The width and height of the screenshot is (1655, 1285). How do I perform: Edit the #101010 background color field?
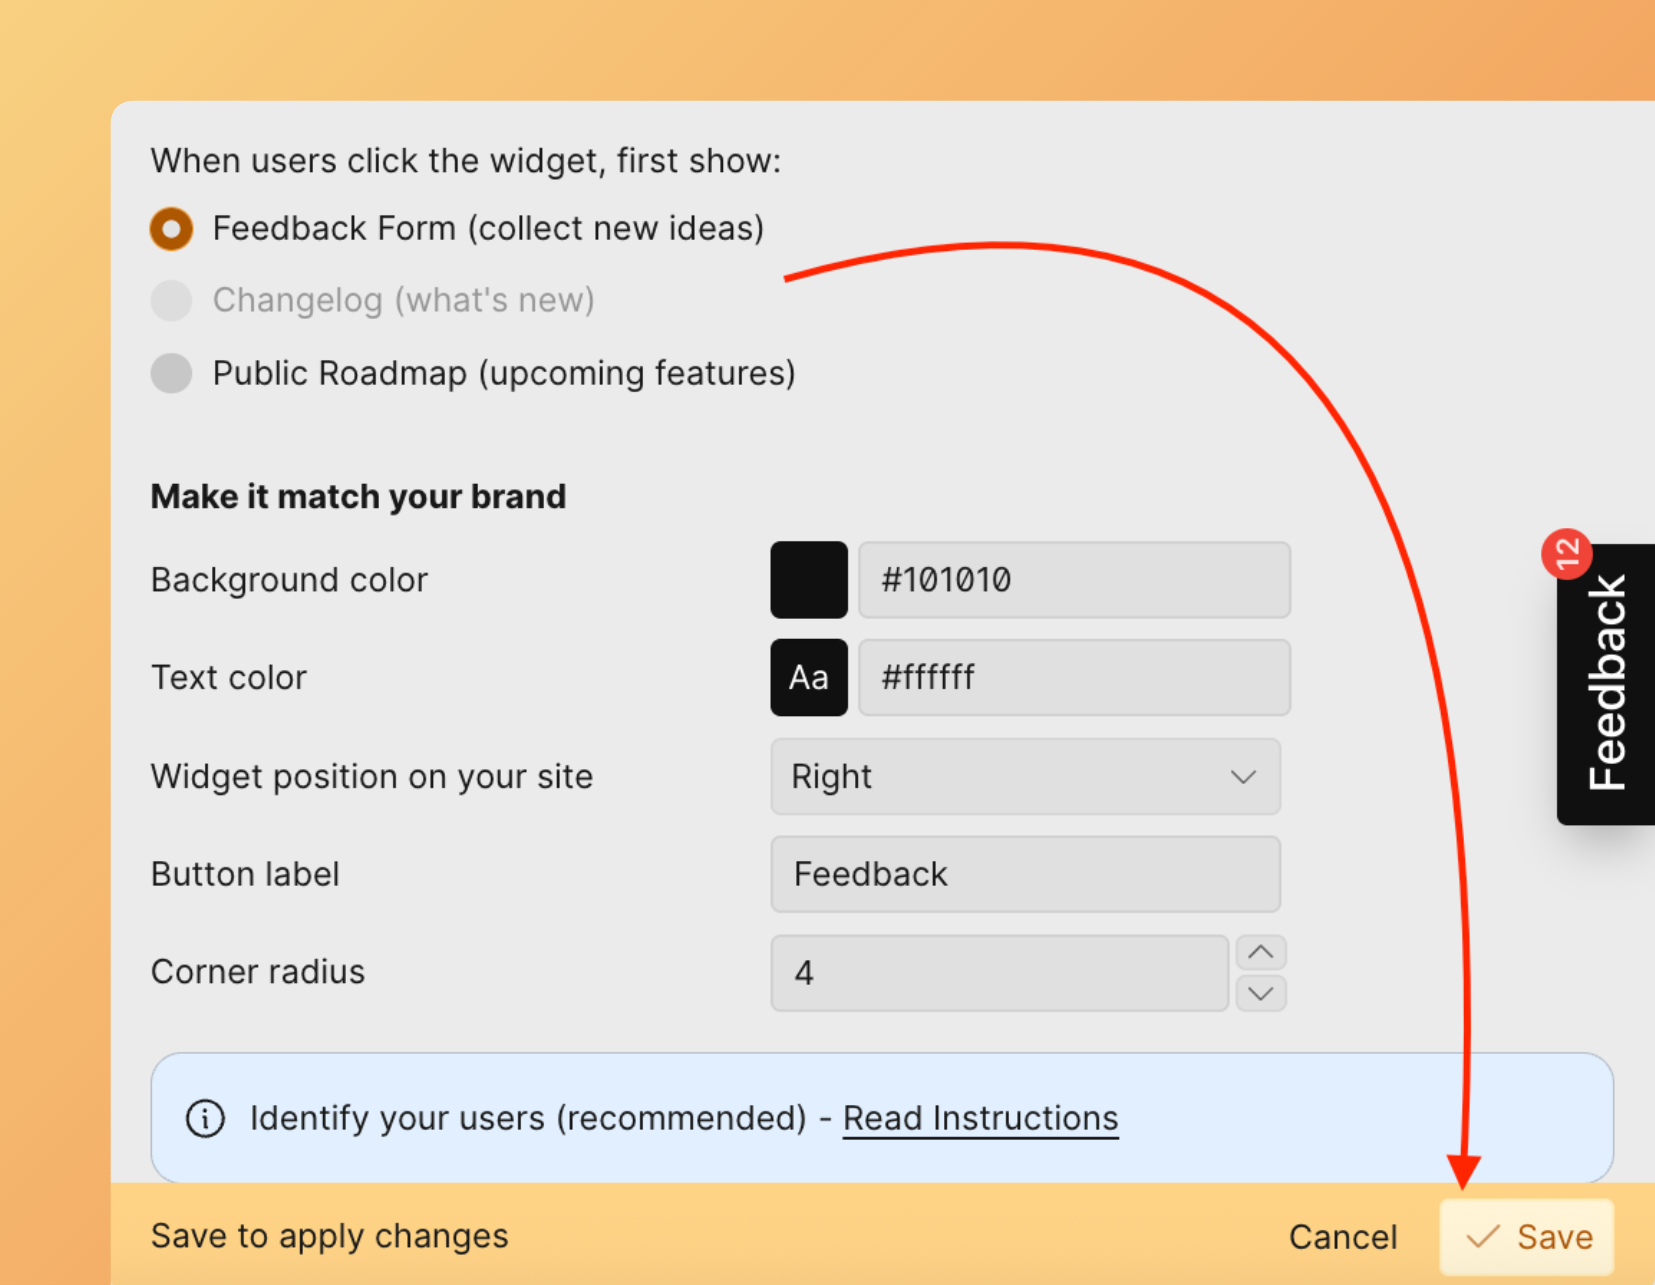1073,580
